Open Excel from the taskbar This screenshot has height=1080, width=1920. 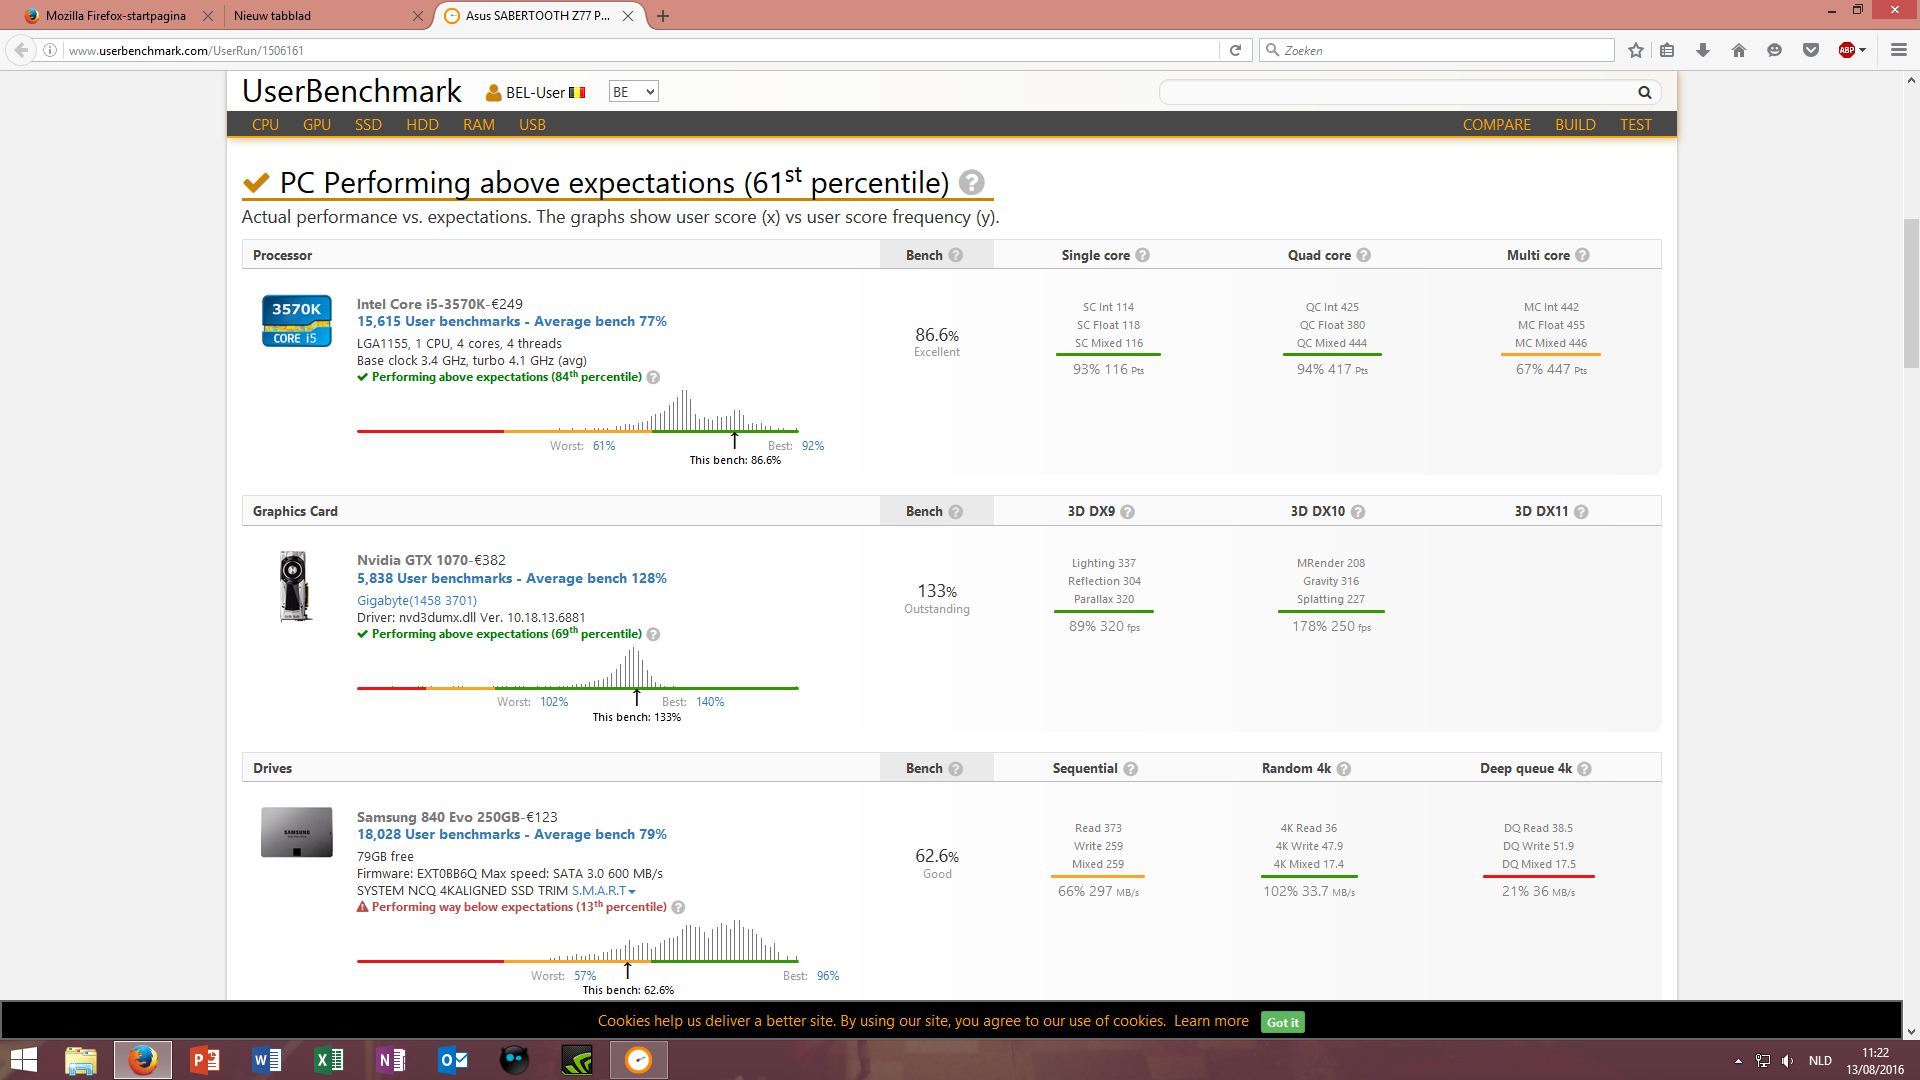329,1060
